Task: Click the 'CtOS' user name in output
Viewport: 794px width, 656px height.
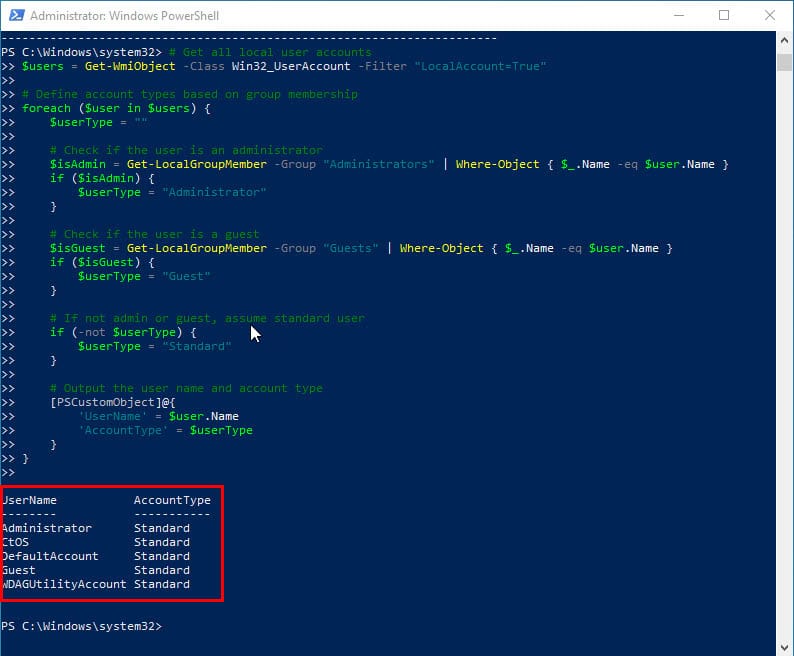Action: click(x=15, y=543)
